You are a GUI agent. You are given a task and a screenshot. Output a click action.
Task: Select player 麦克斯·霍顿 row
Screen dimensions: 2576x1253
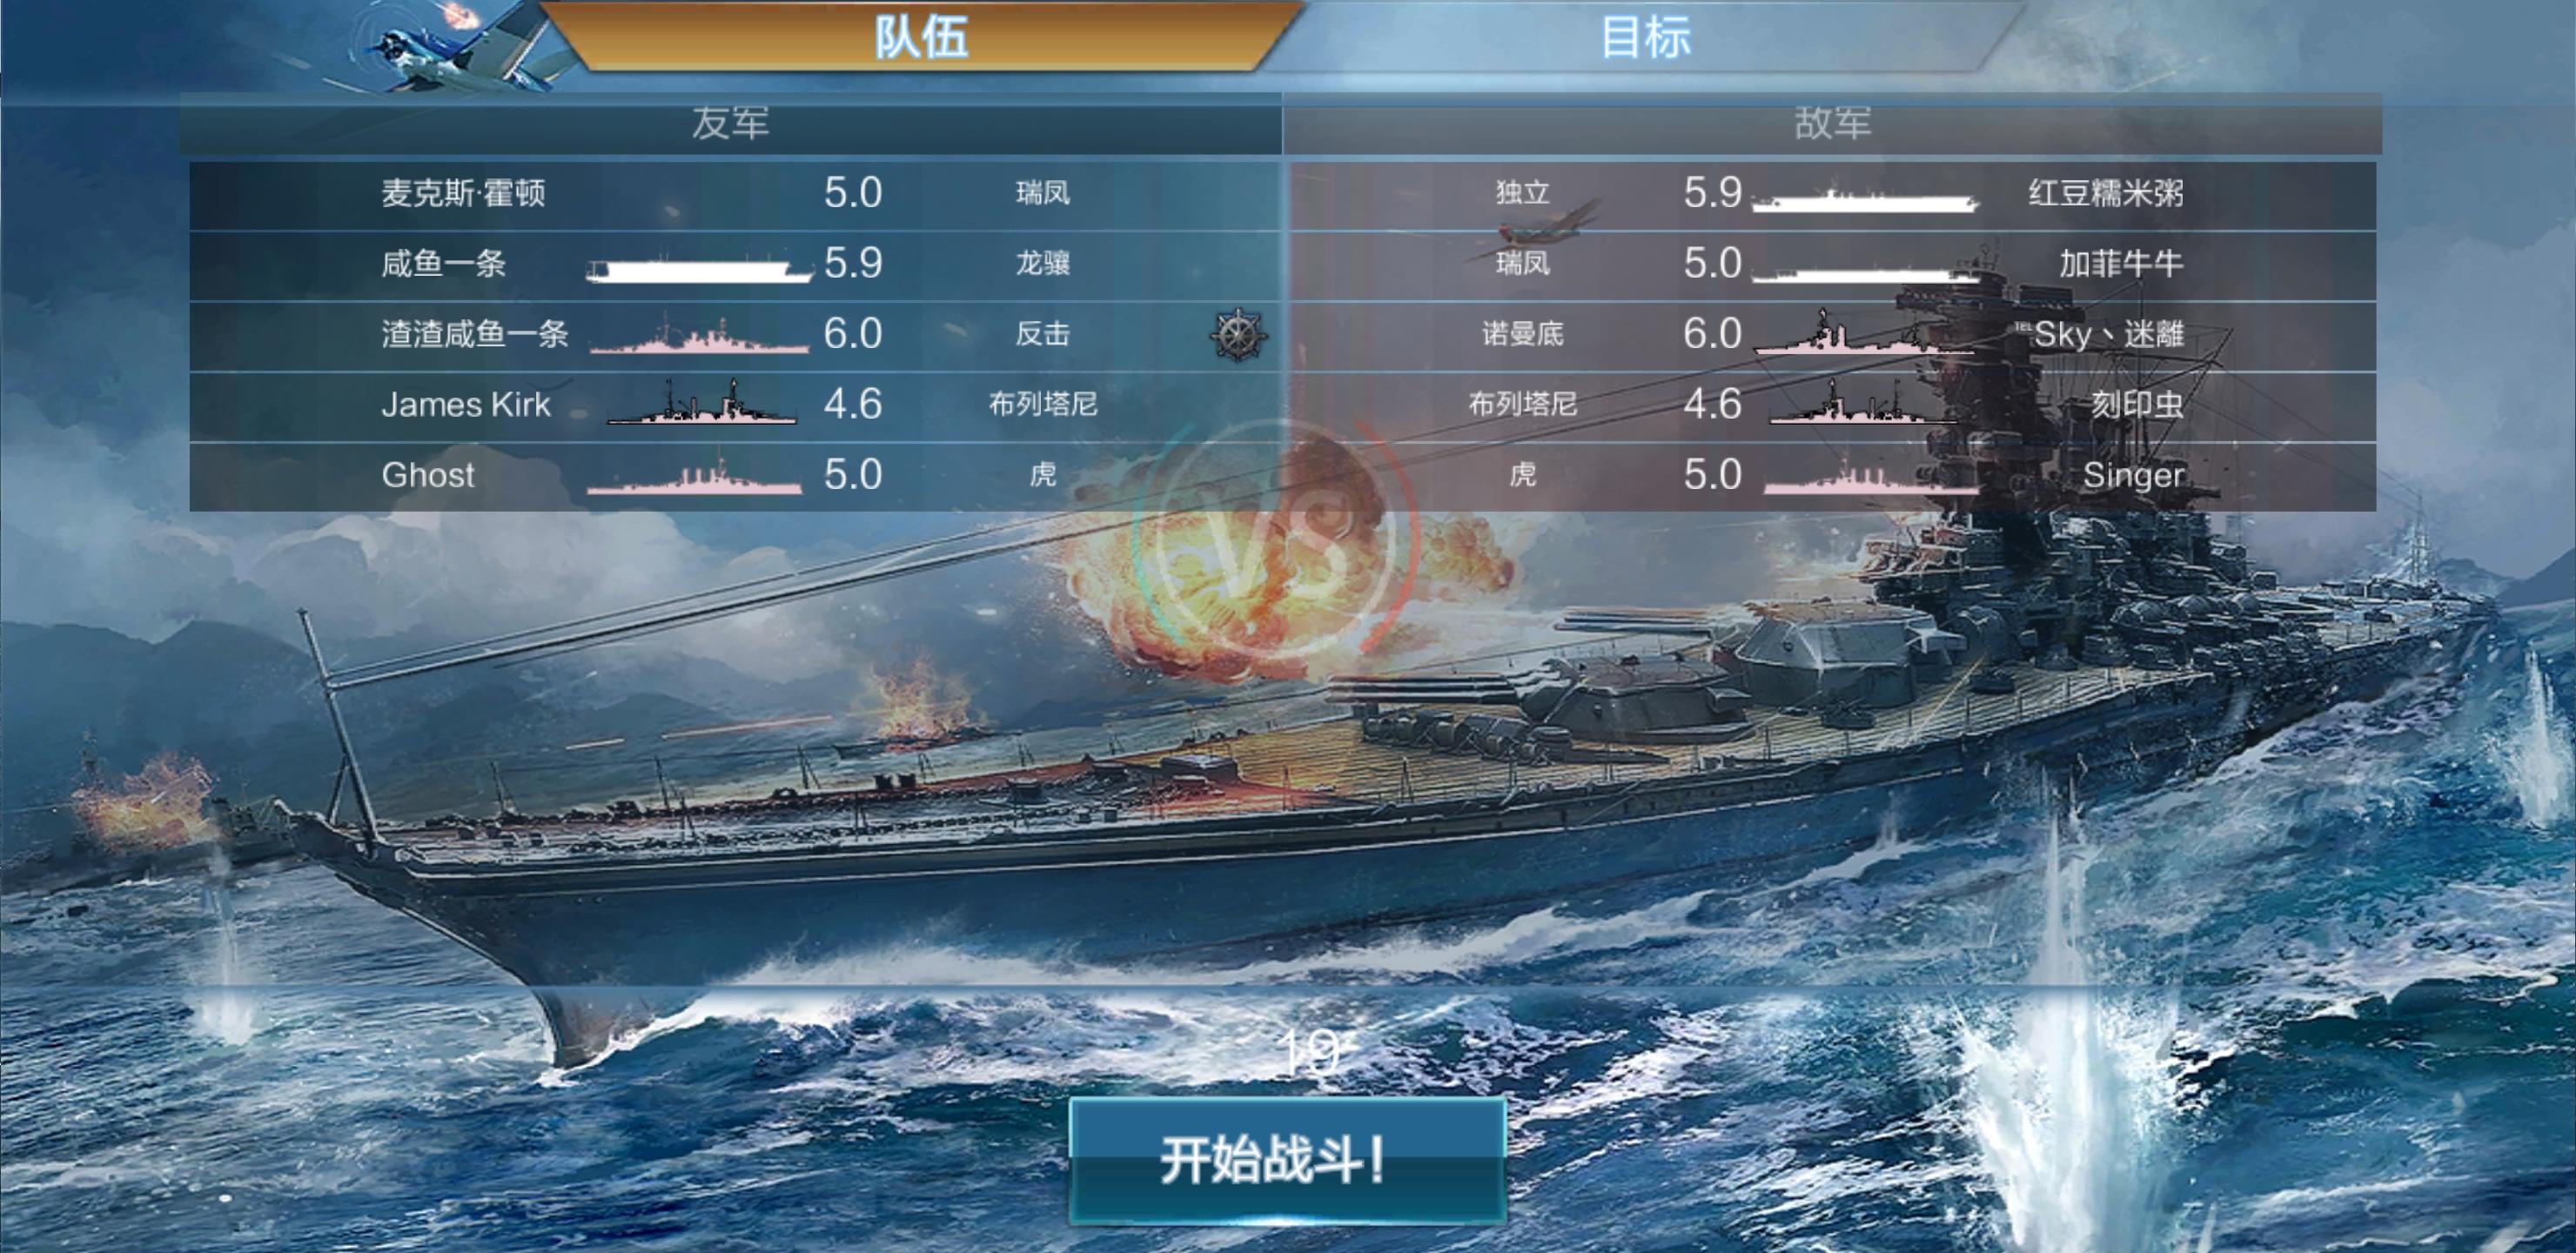(735, 195)
